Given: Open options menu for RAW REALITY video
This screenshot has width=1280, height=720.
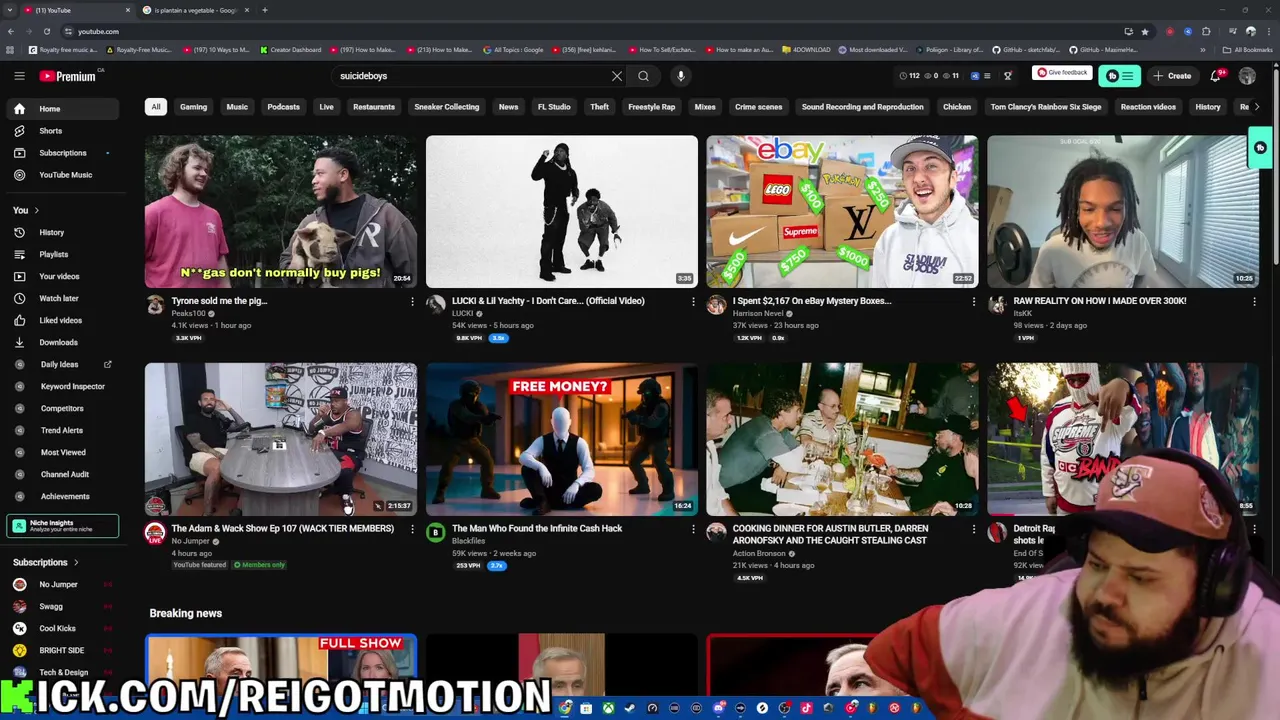Looking at the screenshot, I should 1255,301.
